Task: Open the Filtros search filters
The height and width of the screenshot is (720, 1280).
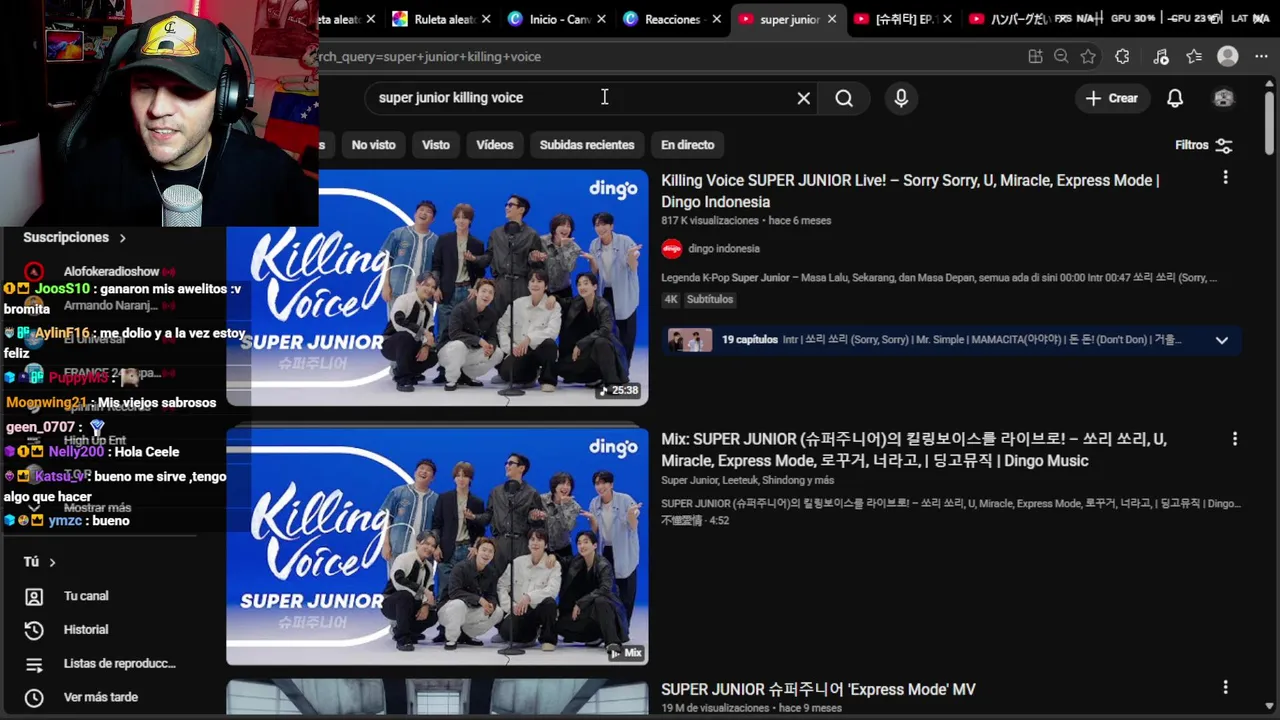Action: 1203,145
